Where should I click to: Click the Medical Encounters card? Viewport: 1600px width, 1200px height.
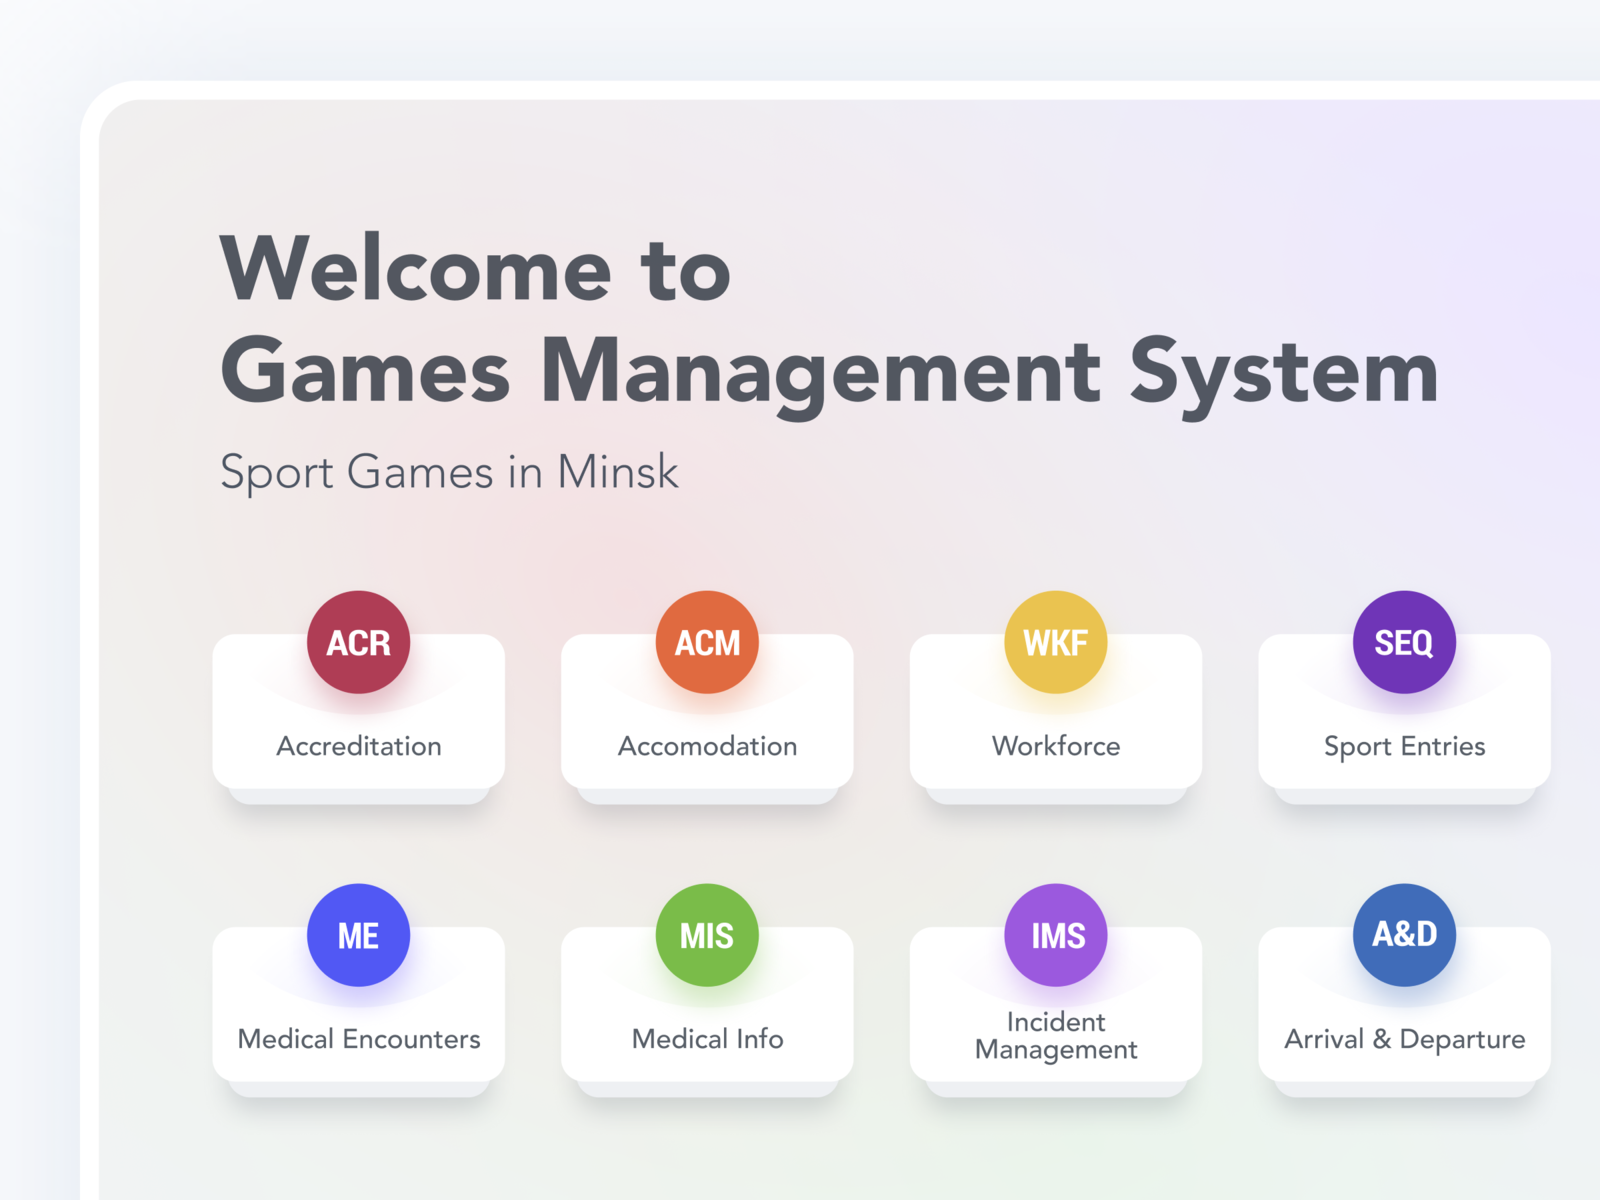[x=358, y=1039]
